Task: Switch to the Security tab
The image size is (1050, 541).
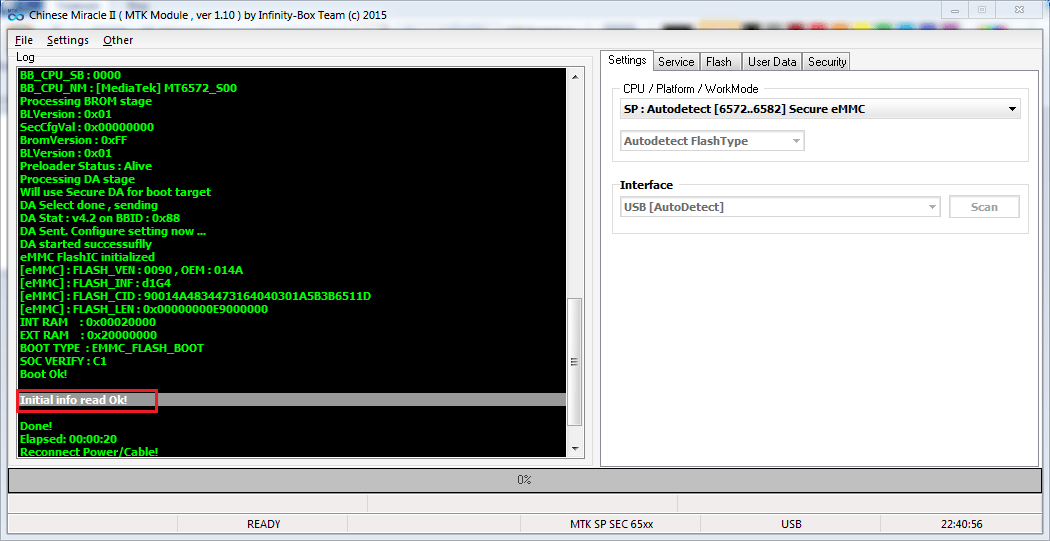Action: pyautogui.click(x=827, y=62)
